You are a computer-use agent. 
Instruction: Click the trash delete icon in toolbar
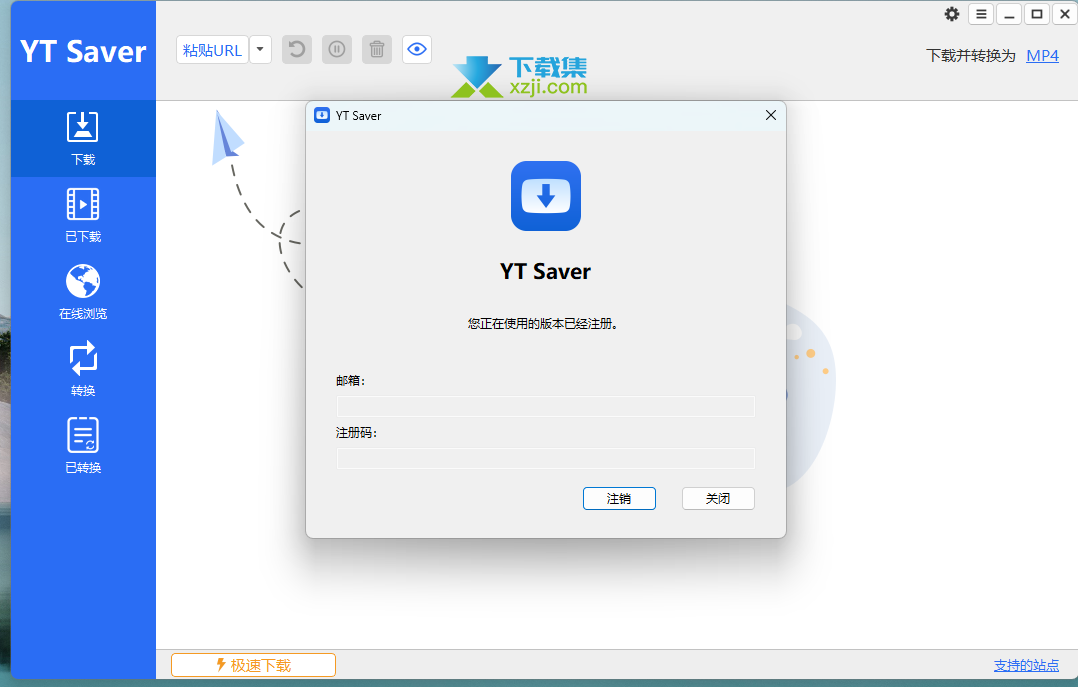tap(377, 50)
